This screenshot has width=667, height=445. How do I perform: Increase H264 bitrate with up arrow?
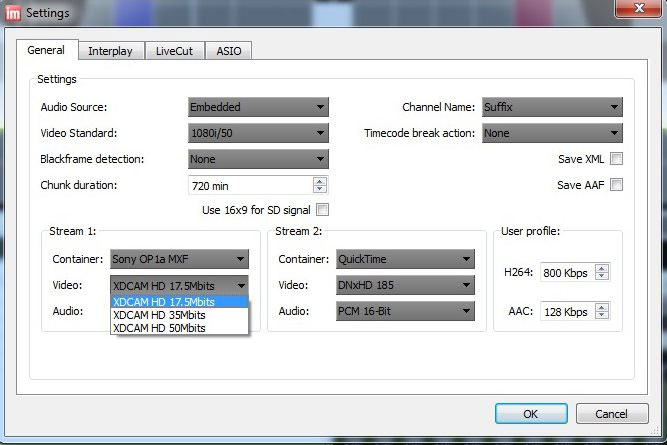601,268
